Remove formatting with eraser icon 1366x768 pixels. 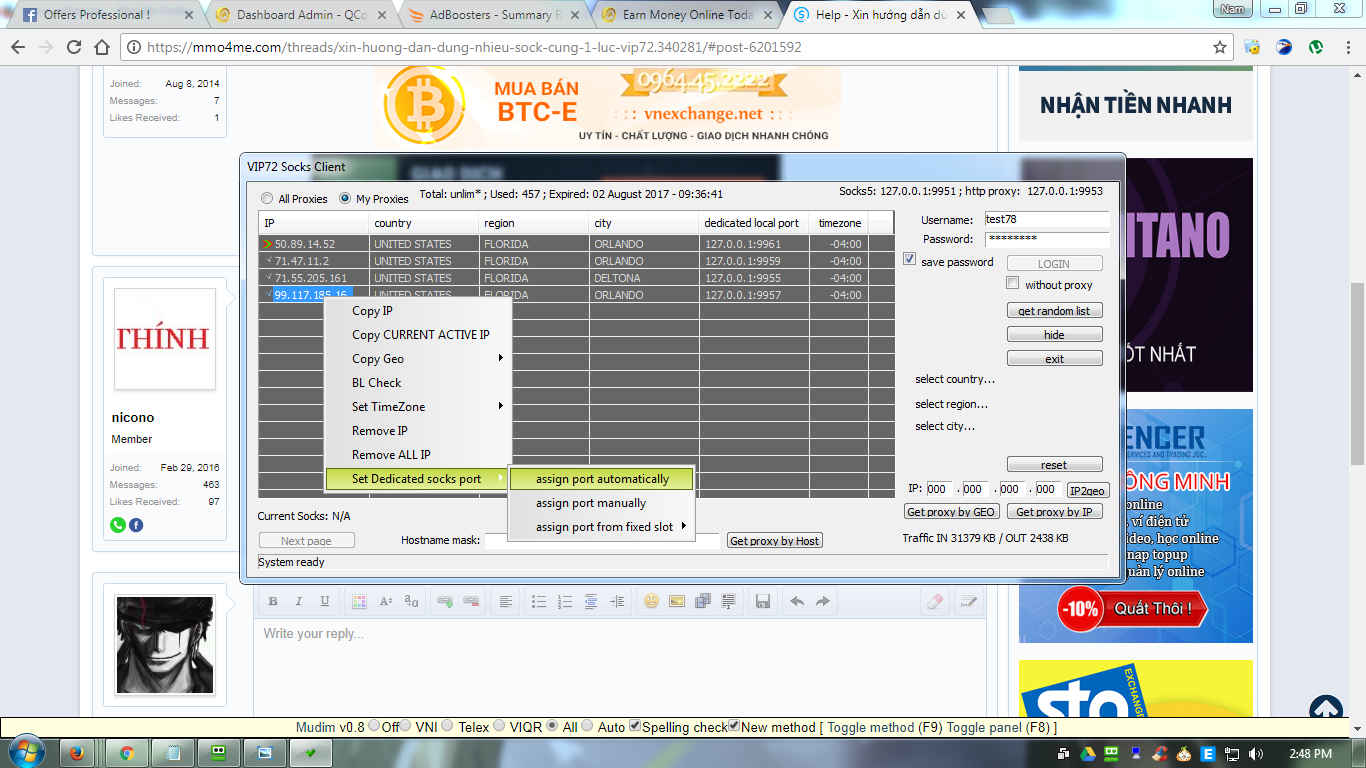935,601
